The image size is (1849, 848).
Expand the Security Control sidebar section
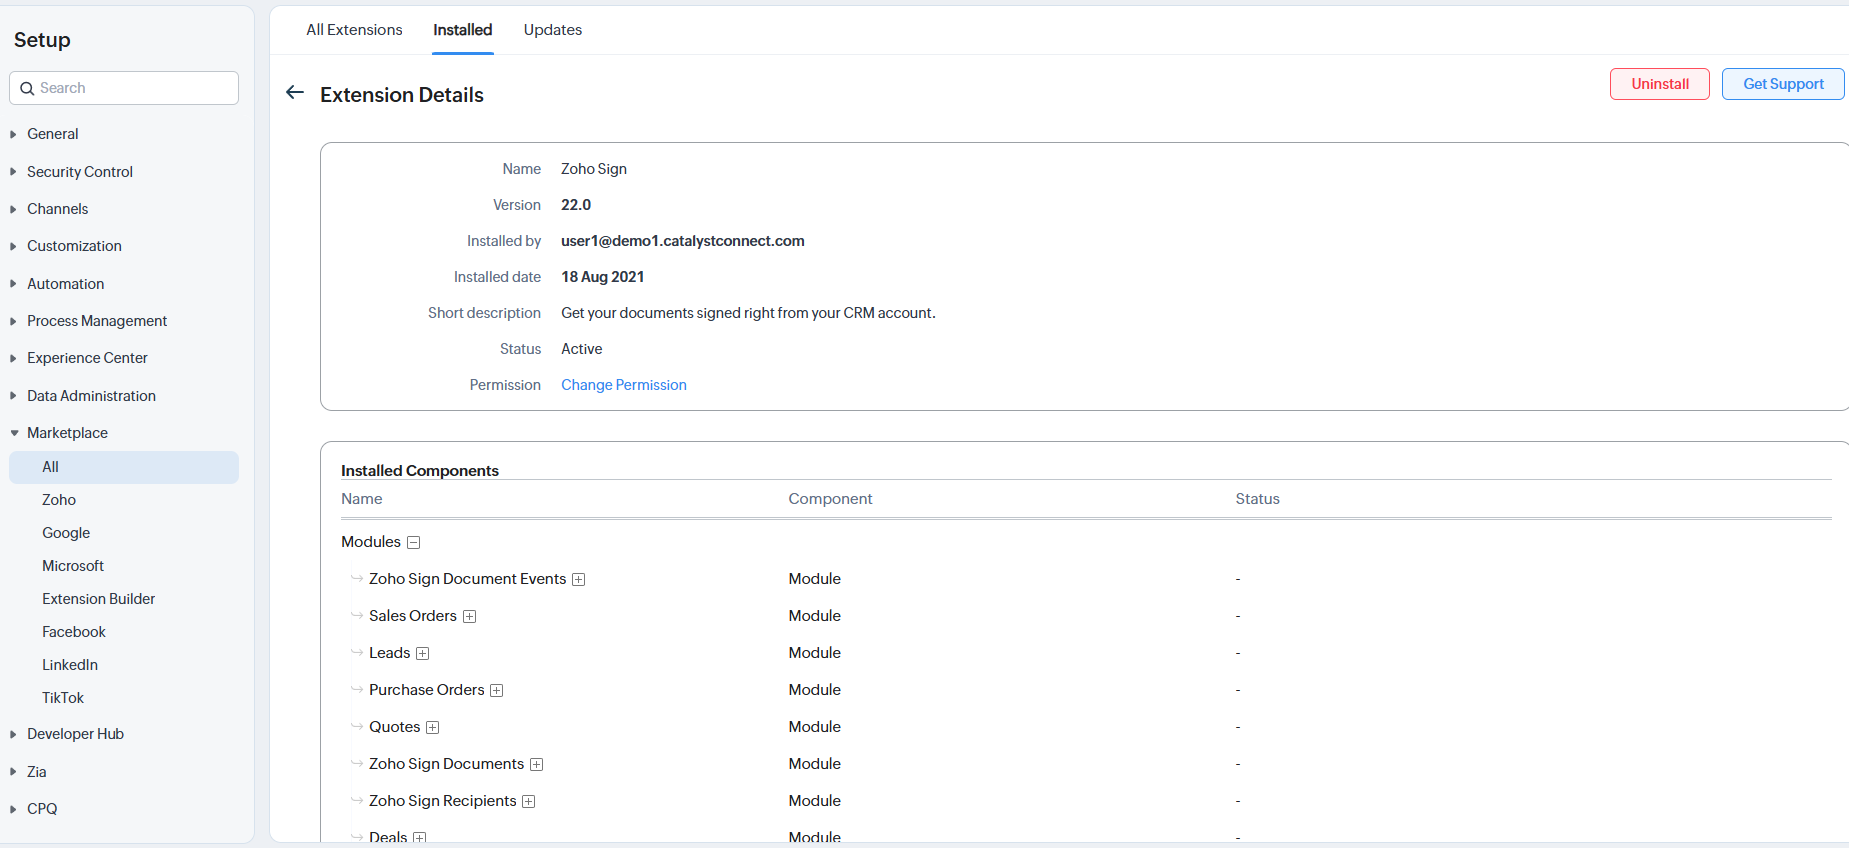(x=15, y=172)
